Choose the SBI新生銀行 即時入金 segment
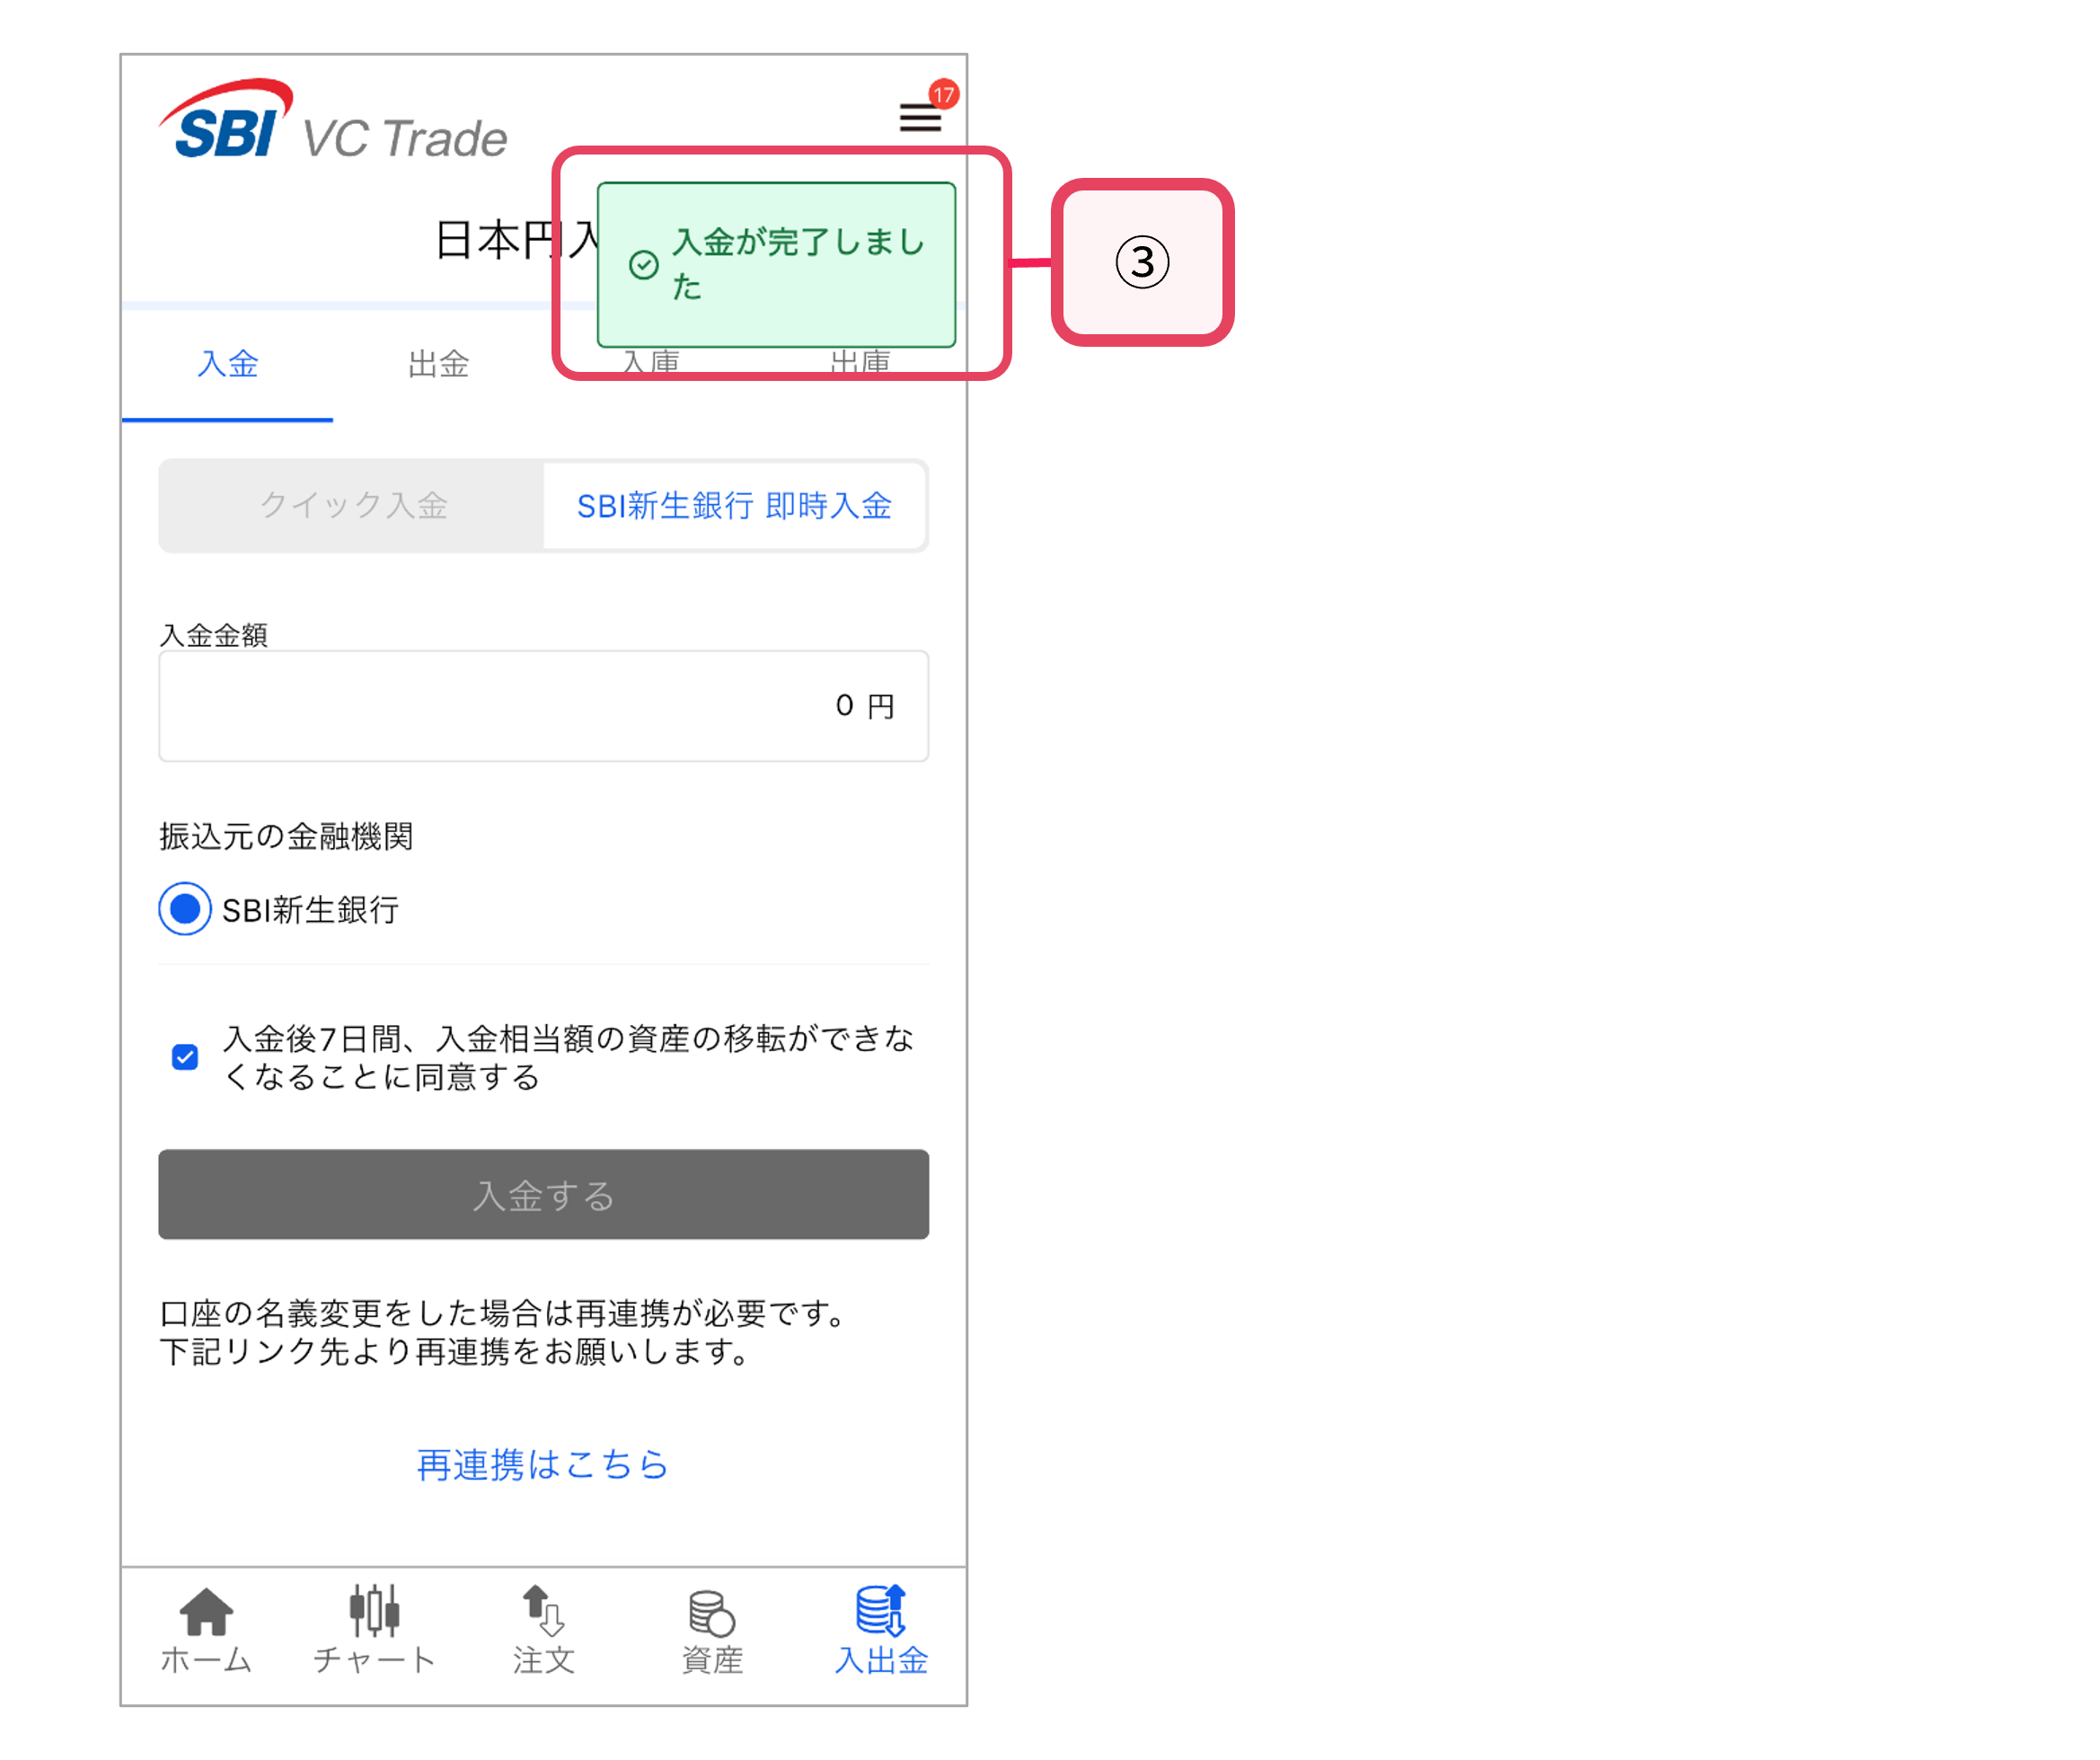This screenshot has width=2100, height=1760. 734,505
